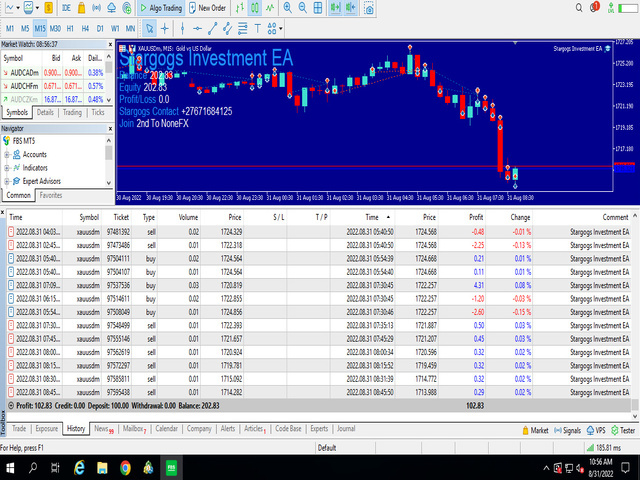Screen dimensions: 640x480
Task: Open the Exposure tab
Action: (x=47, y=429)
